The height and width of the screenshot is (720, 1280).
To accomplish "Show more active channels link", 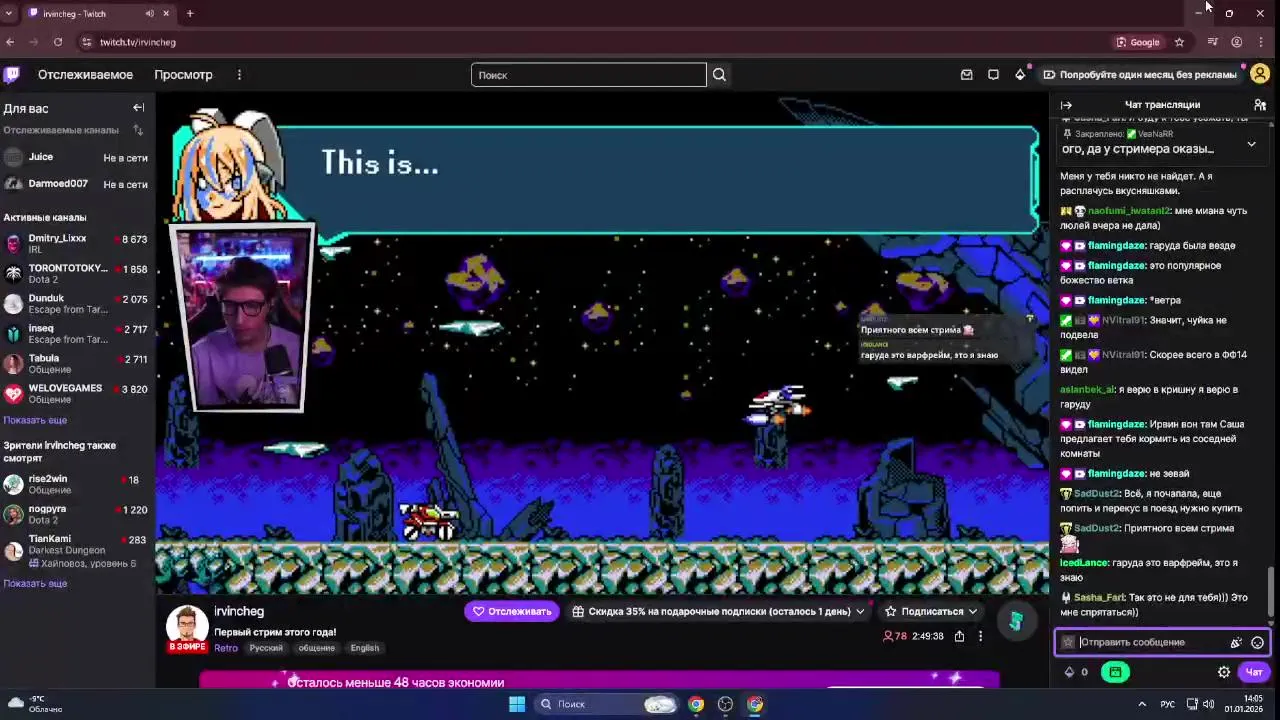I will coord(35,420).
